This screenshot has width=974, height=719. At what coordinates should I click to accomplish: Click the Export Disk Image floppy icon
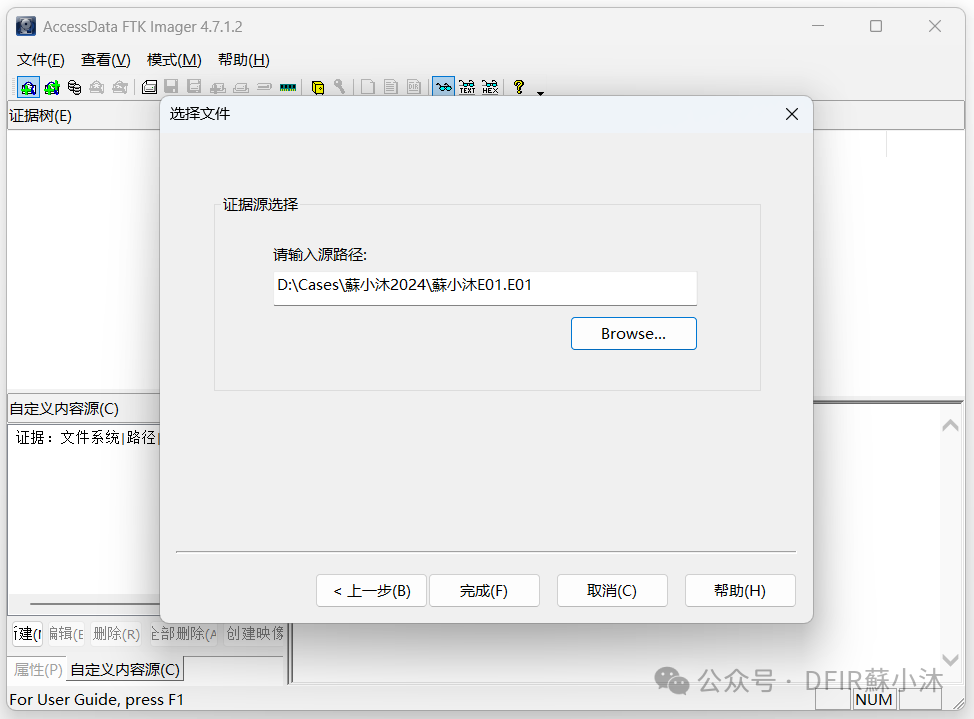(171, 88)
